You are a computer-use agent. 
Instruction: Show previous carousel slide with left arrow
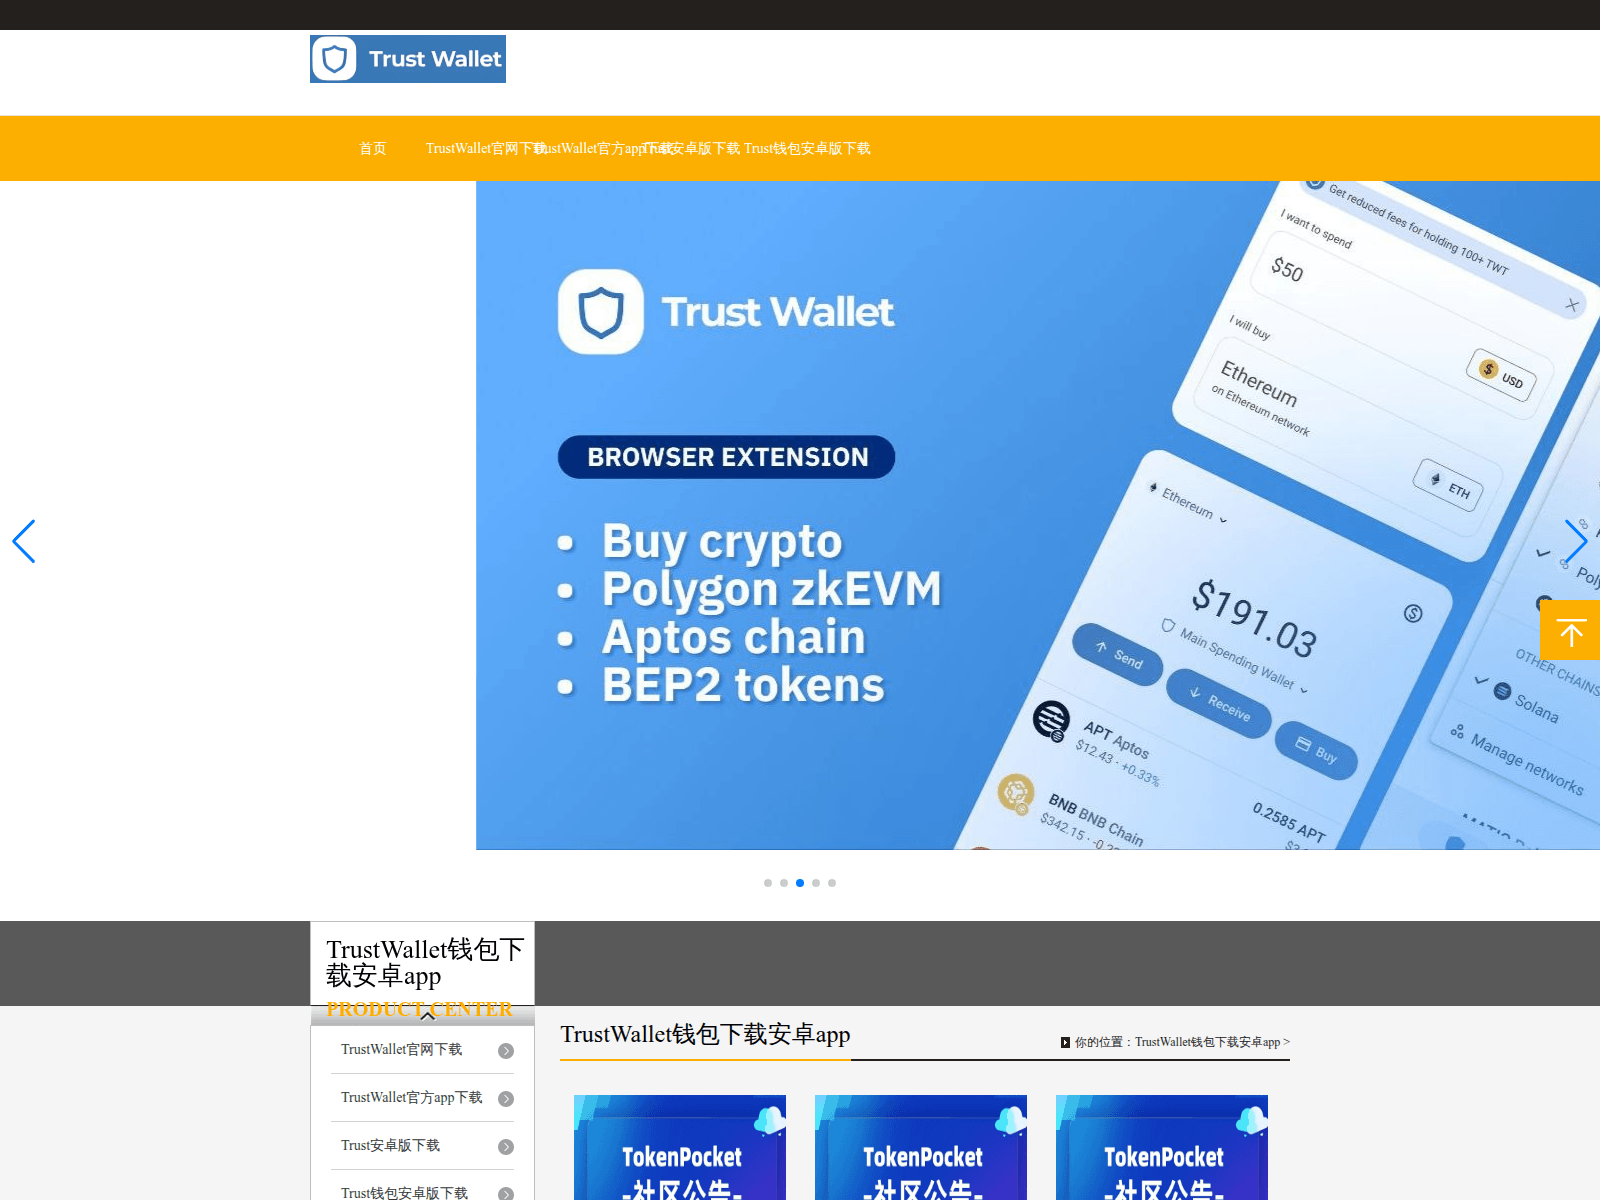point(24,541)
